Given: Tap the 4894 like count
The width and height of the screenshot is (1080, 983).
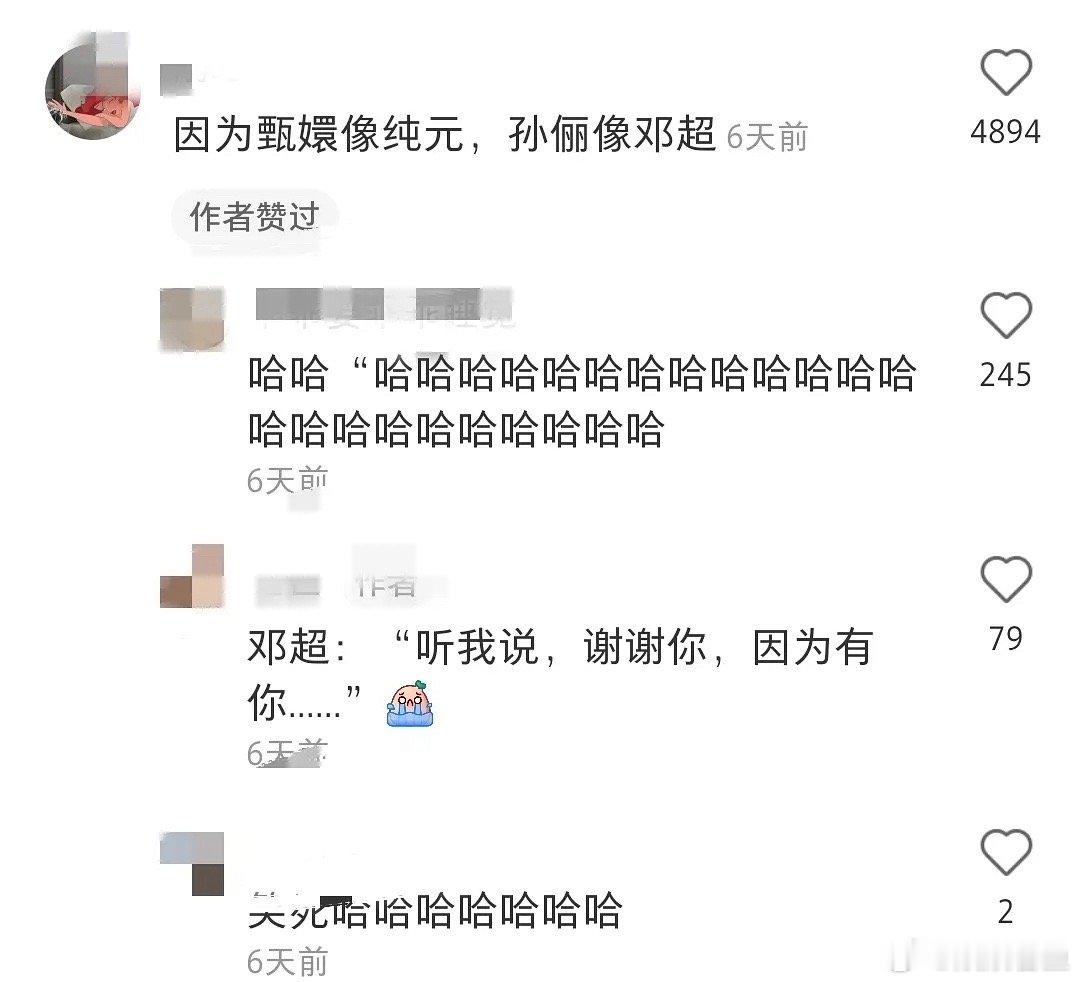Looking at the screenshot, I should 1006,132.
